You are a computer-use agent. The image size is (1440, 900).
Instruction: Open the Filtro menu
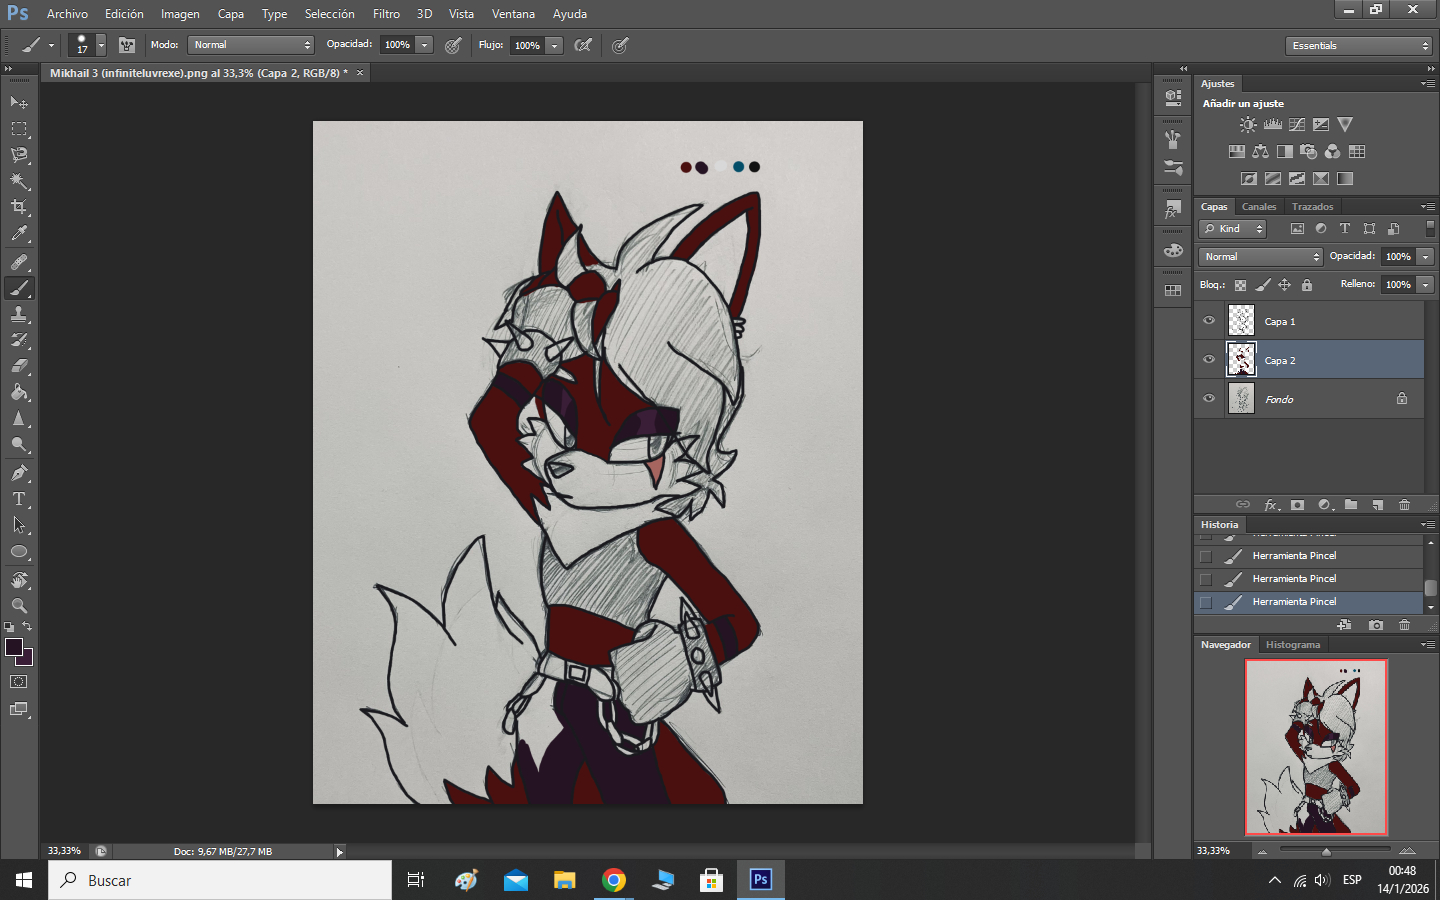tap(386, 14)
